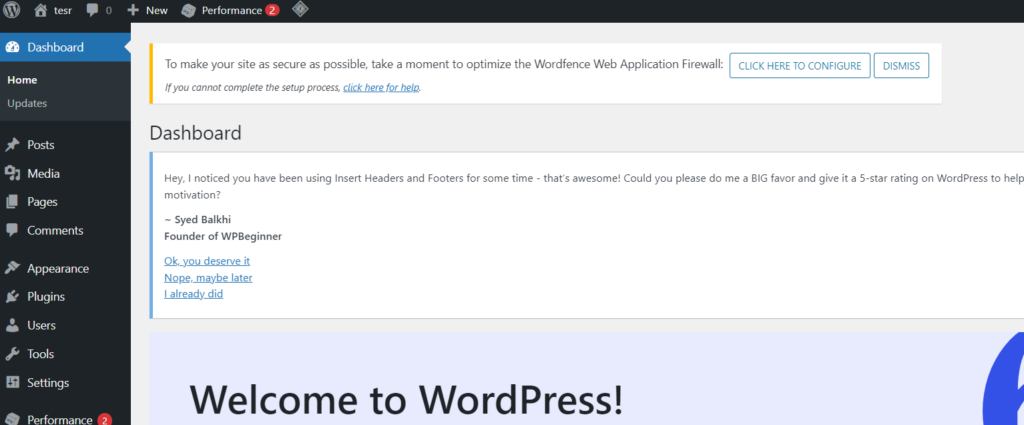Click the 'Welcome to WordPress!' heading

pyautogui.click(x=406, y=400)
